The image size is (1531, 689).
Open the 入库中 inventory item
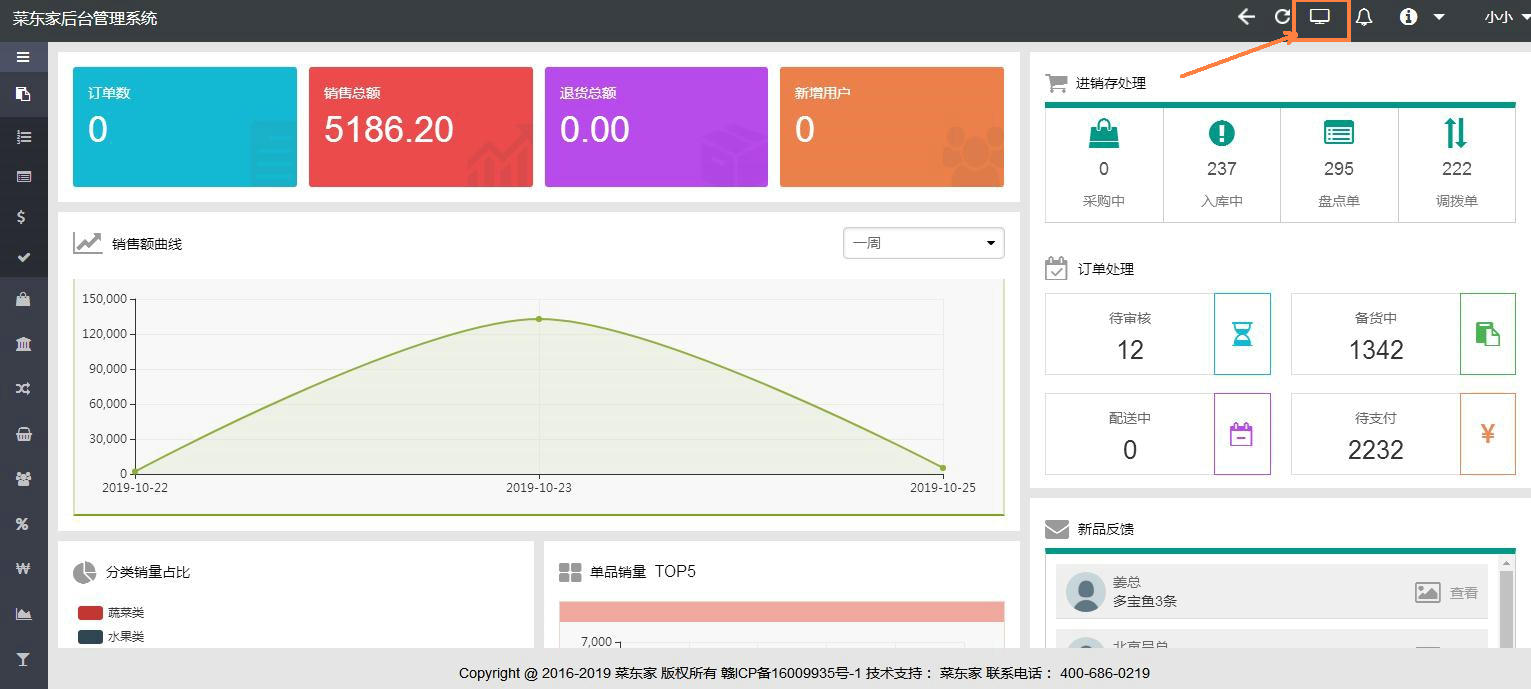1221,165
